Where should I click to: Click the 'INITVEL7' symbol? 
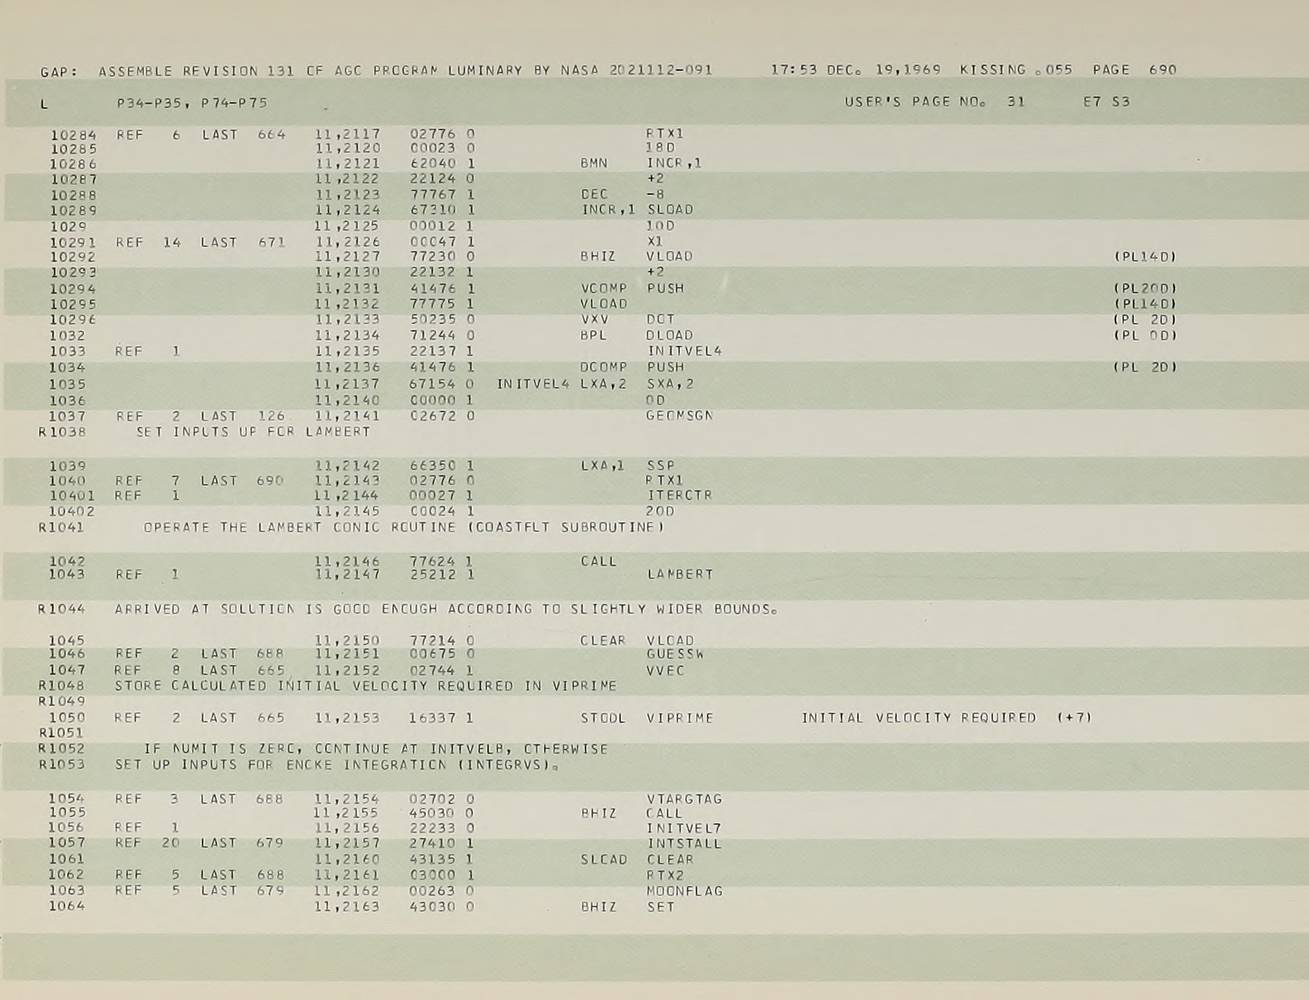(x=684, y=829)
